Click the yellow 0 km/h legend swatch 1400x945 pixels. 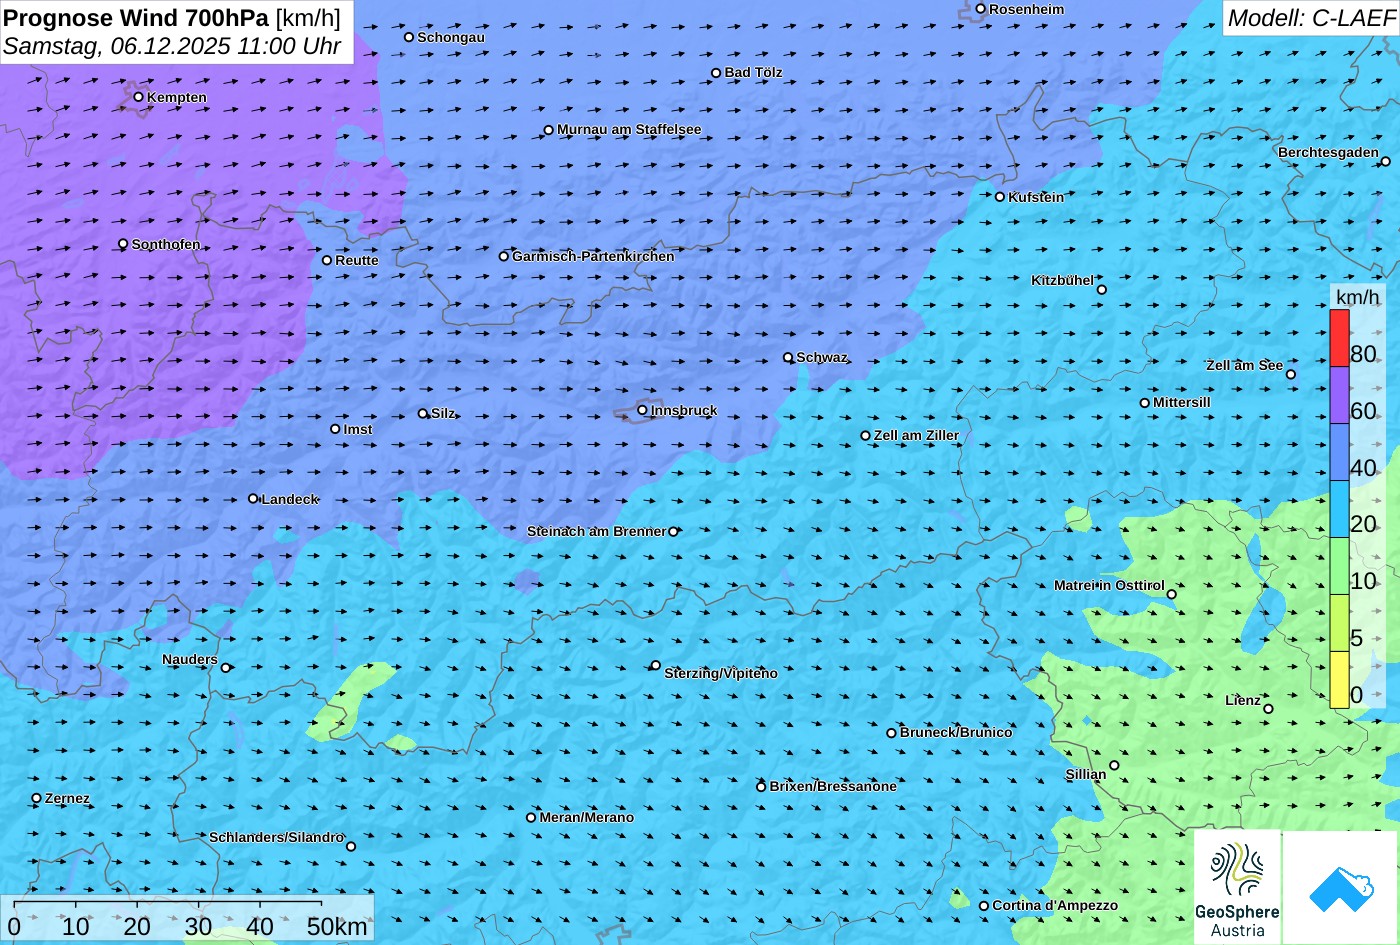(1340, 680)
